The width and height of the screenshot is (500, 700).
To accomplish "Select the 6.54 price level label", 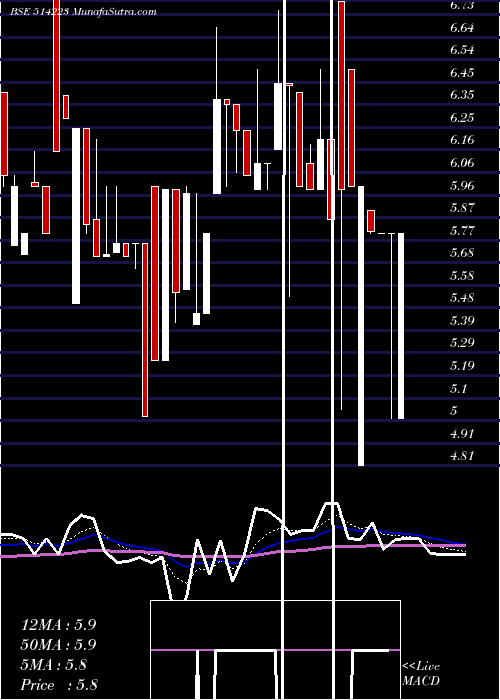I will click(x=462, y=50).
